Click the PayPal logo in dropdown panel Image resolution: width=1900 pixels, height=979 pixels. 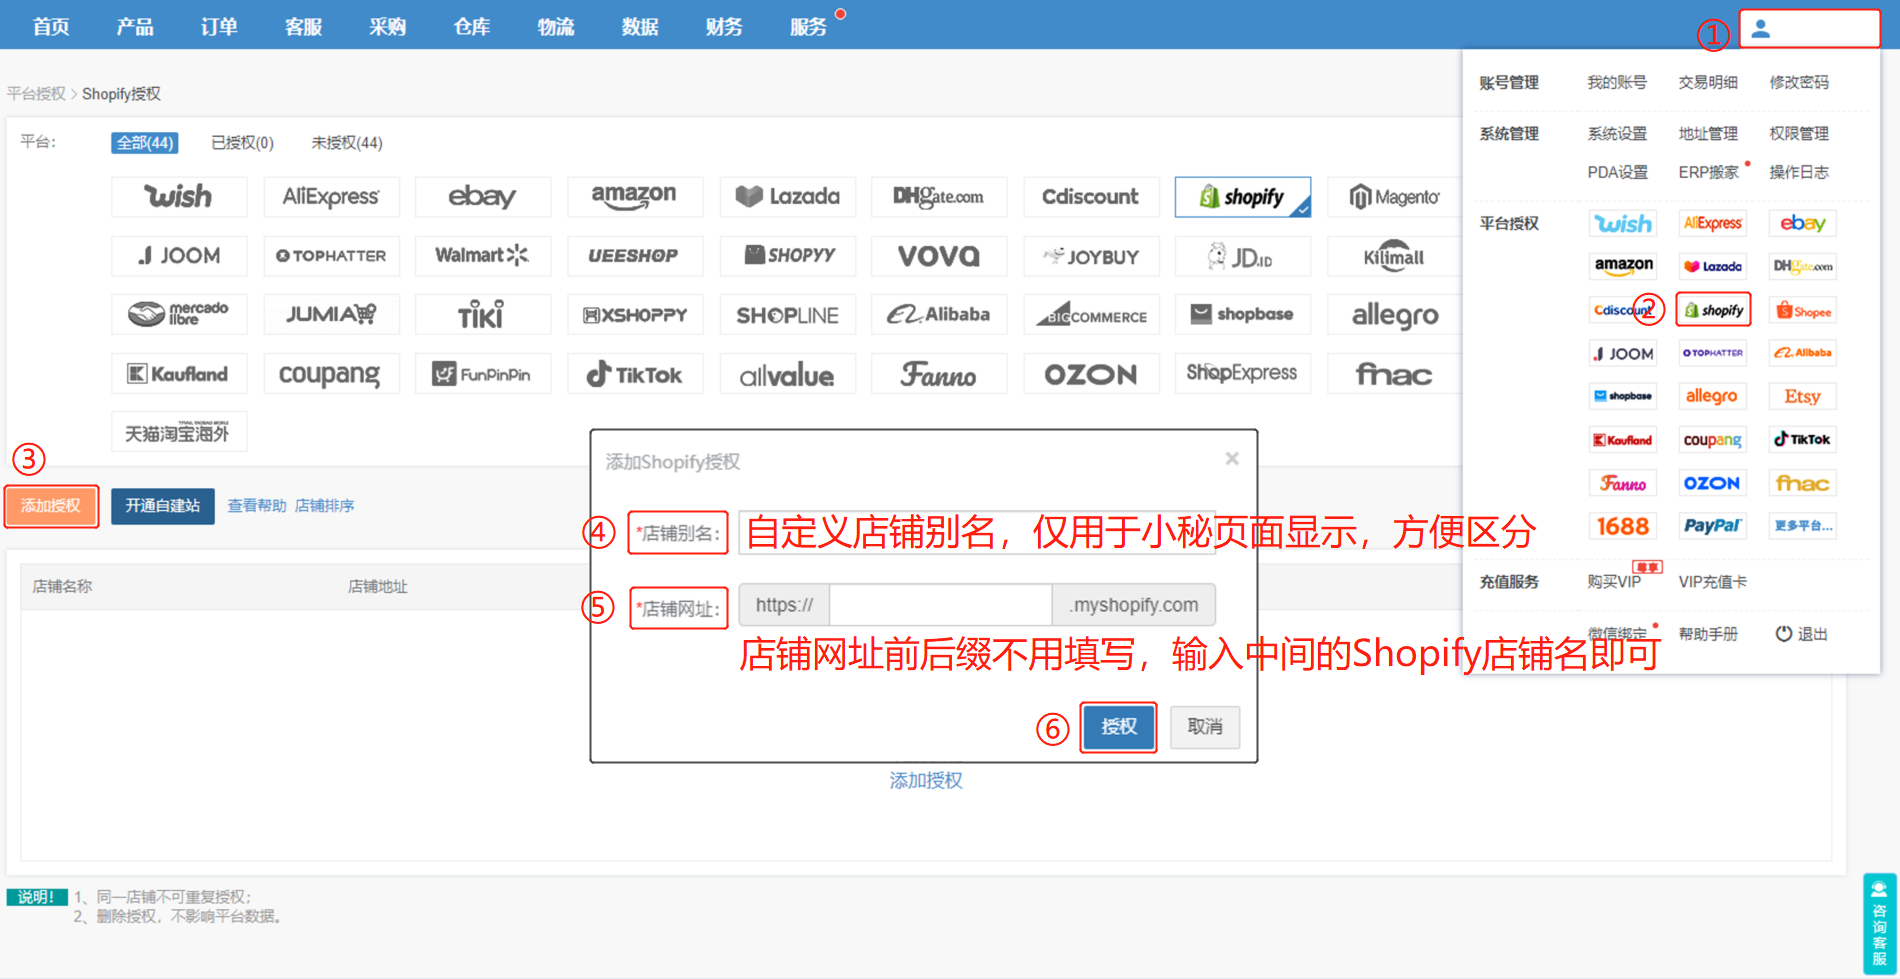click(x=1712, y=526)
